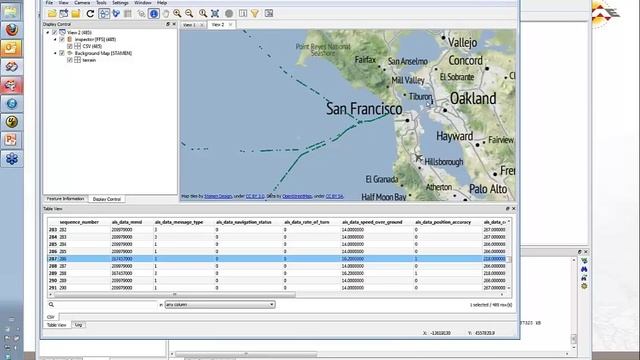Click the split view columns icon

(243, 13)
